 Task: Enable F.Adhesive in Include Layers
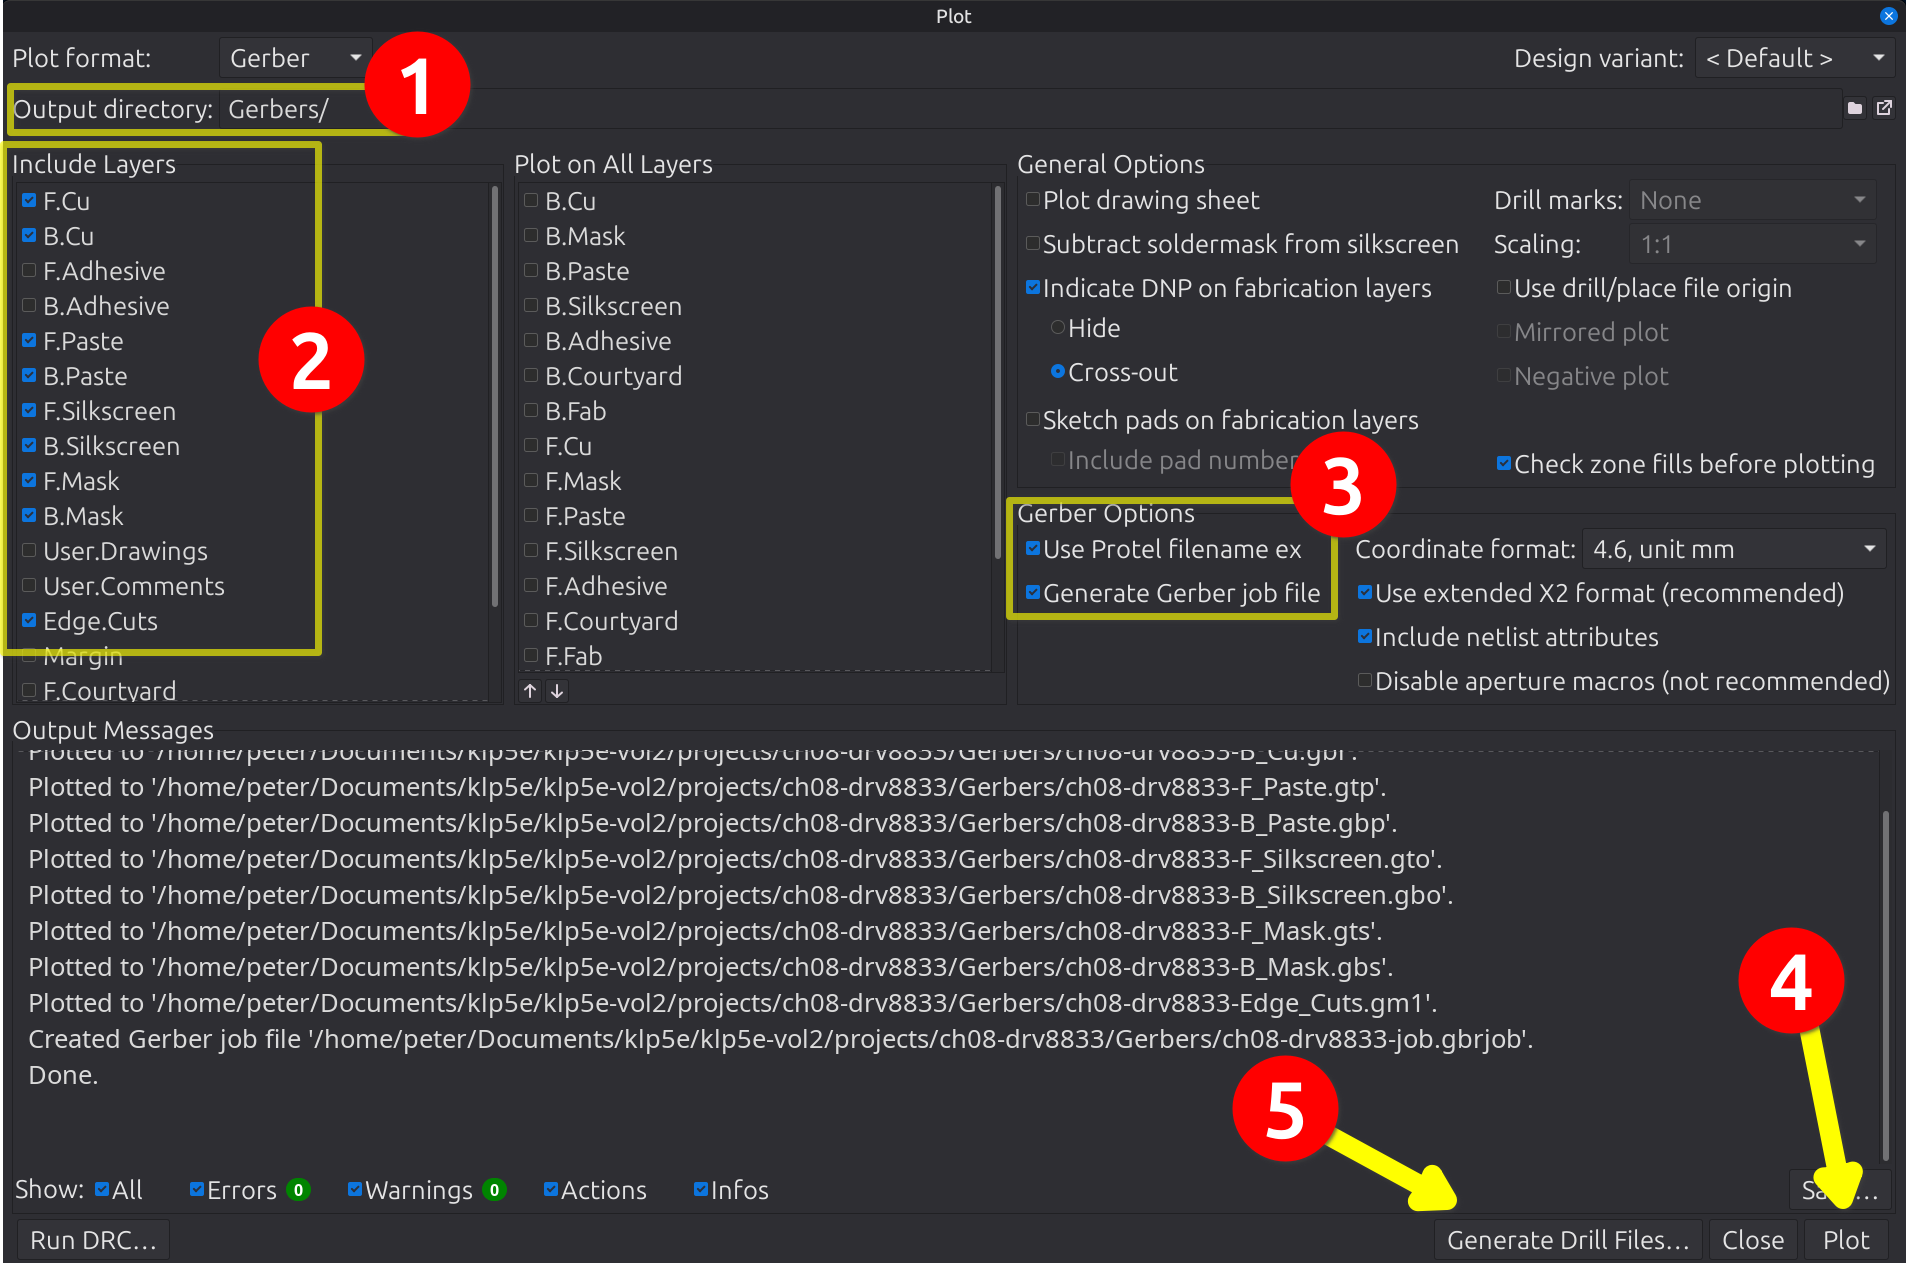tap(29, 271)
